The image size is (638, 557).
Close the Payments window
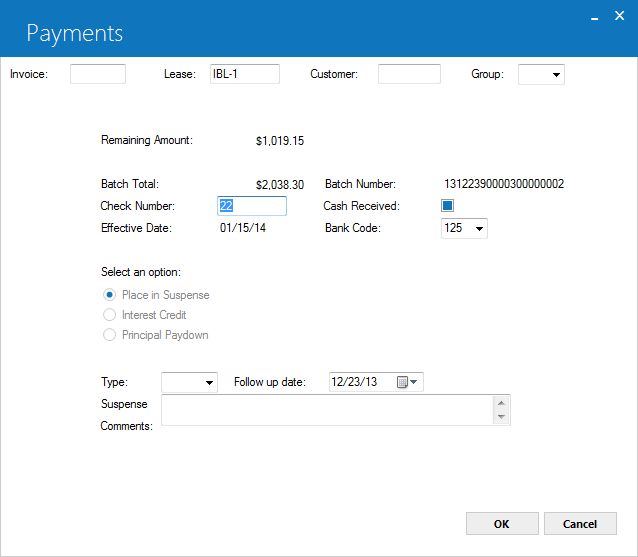pyautogui.click(x=619, y=16)
